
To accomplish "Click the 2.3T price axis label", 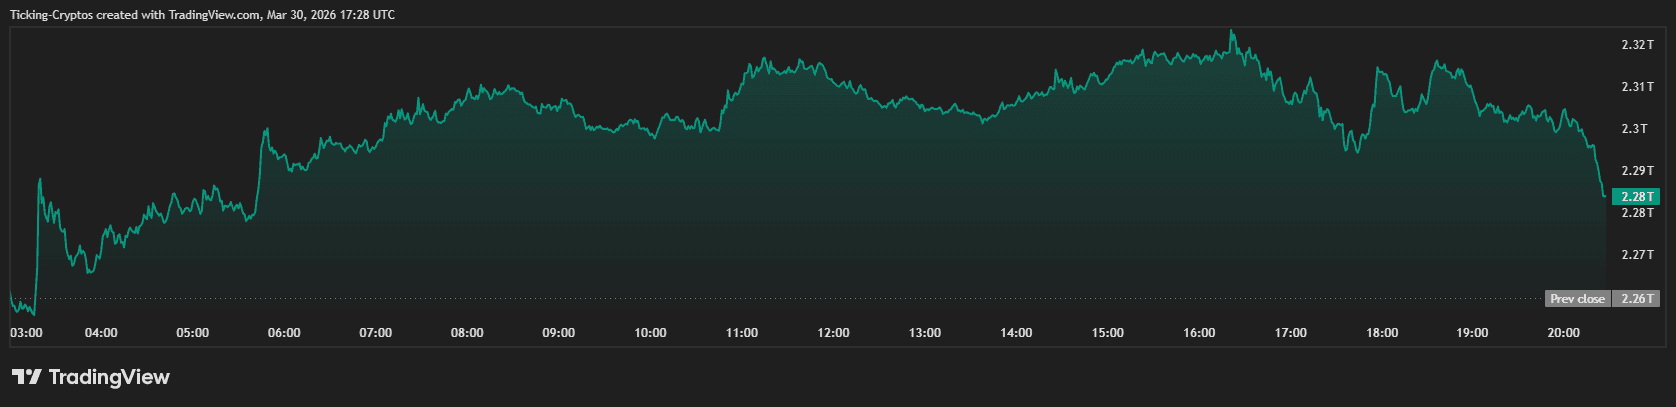I will pos(1634,129).
